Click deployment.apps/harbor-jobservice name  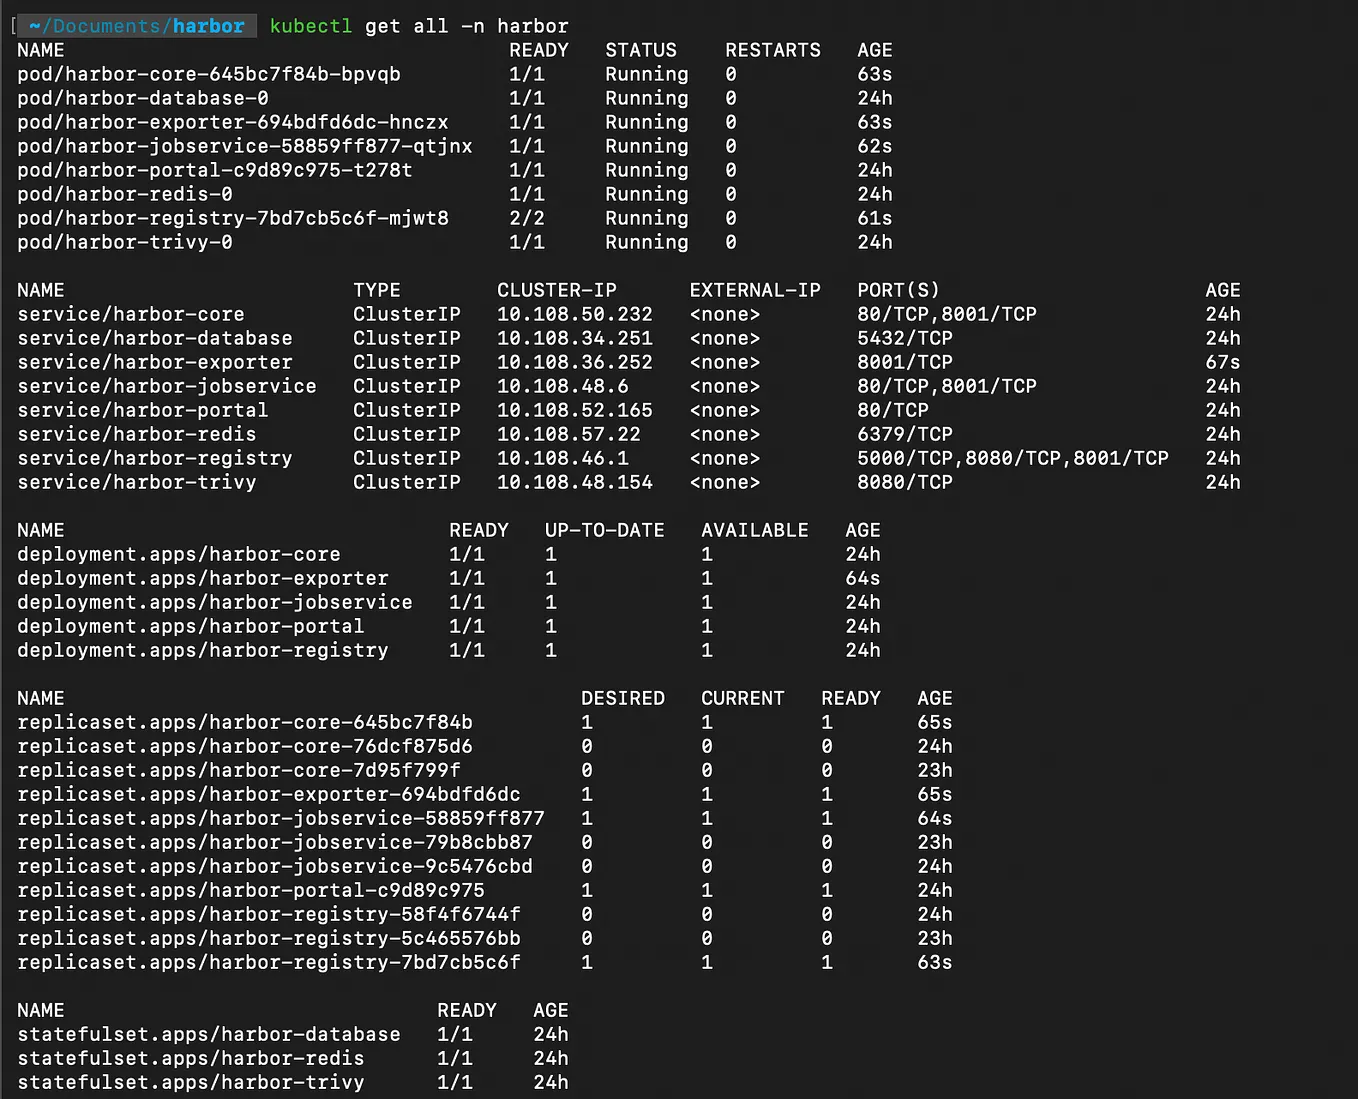point(215,602)
